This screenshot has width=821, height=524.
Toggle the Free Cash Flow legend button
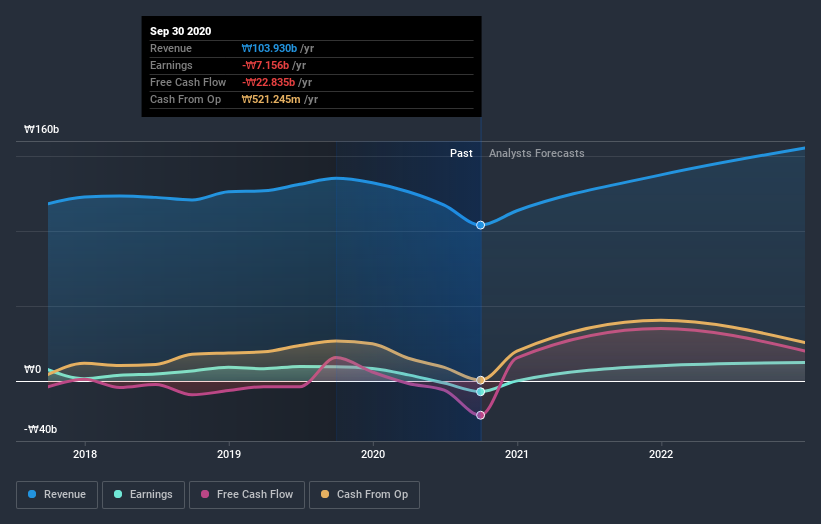click(247, 495)
